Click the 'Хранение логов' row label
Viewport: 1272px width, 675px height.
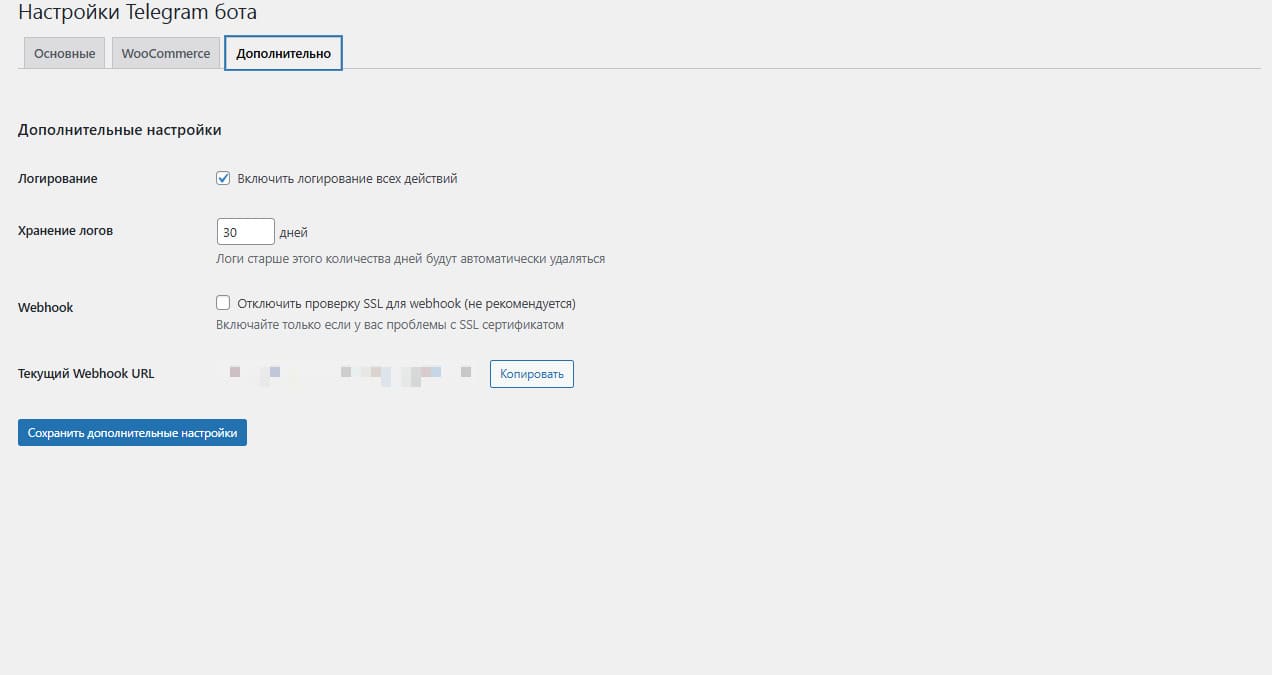click(x=66, y=231)
